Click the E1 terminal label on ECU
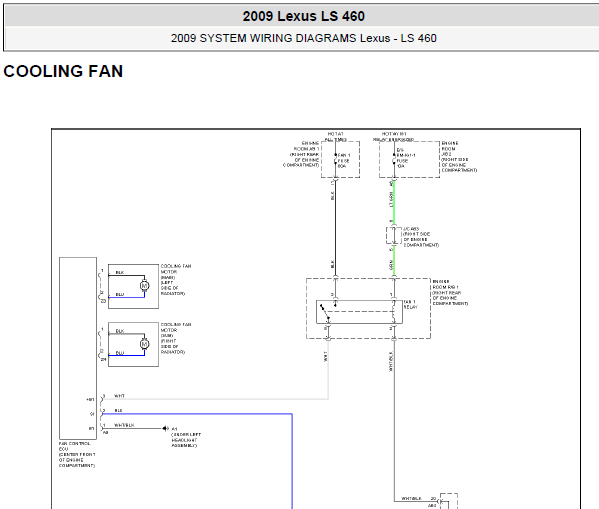This screenshot has width=599, height=509. (92, 428)
